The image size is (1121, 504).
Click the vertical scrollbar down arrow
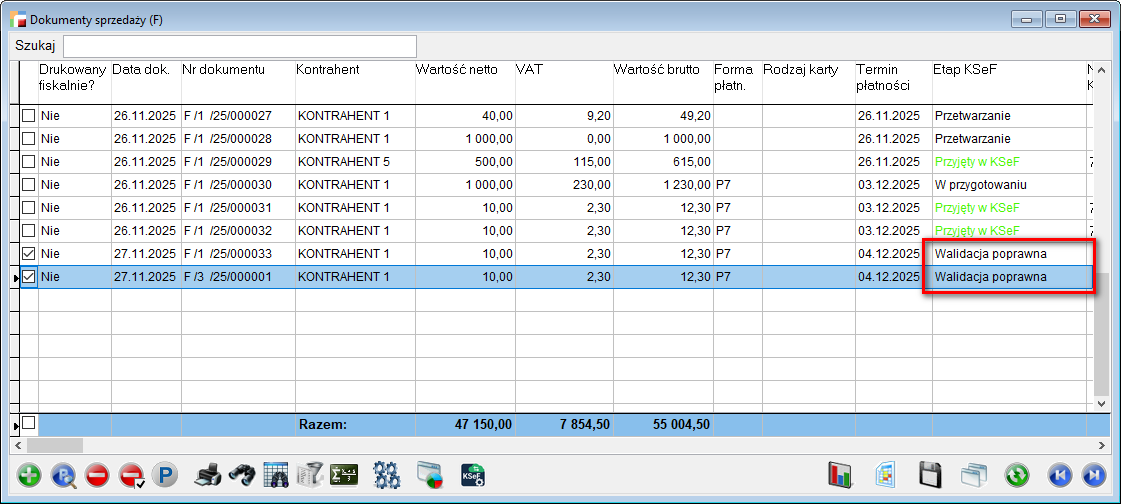click(x=1103, y=403)
